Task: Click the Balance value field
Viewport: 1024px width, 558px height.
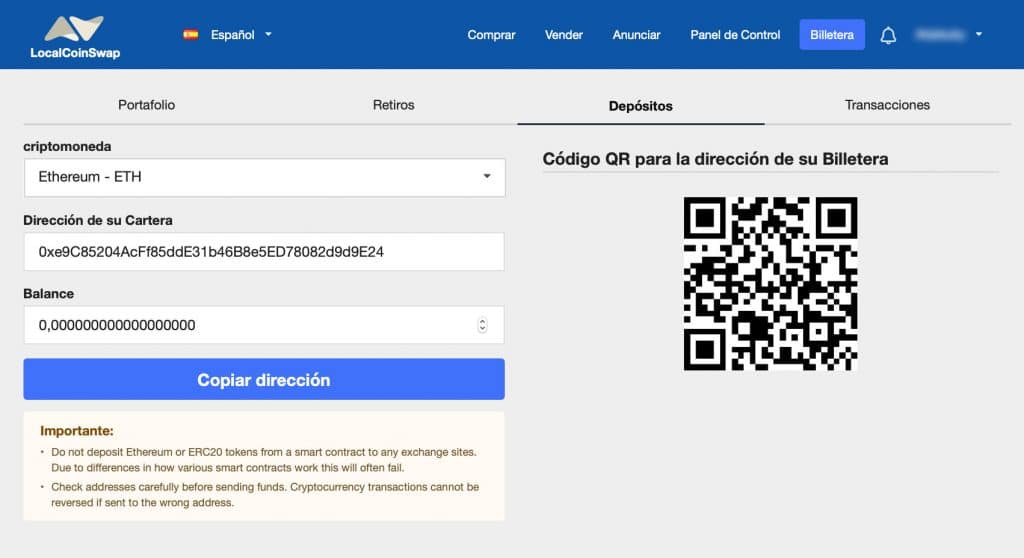Action: [x=264, y=325]
